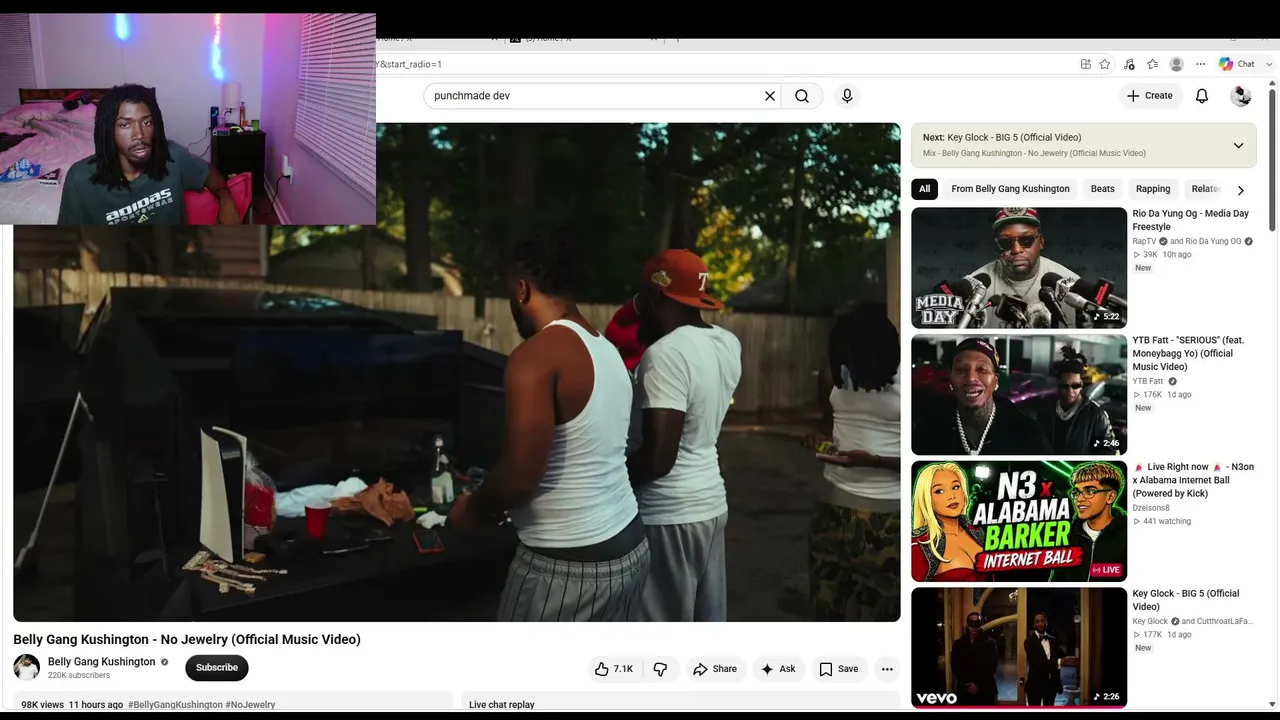
Task: Open Belly Gang Kushington channel avatar
Action: pyautogui.click(x=27, y=667)
